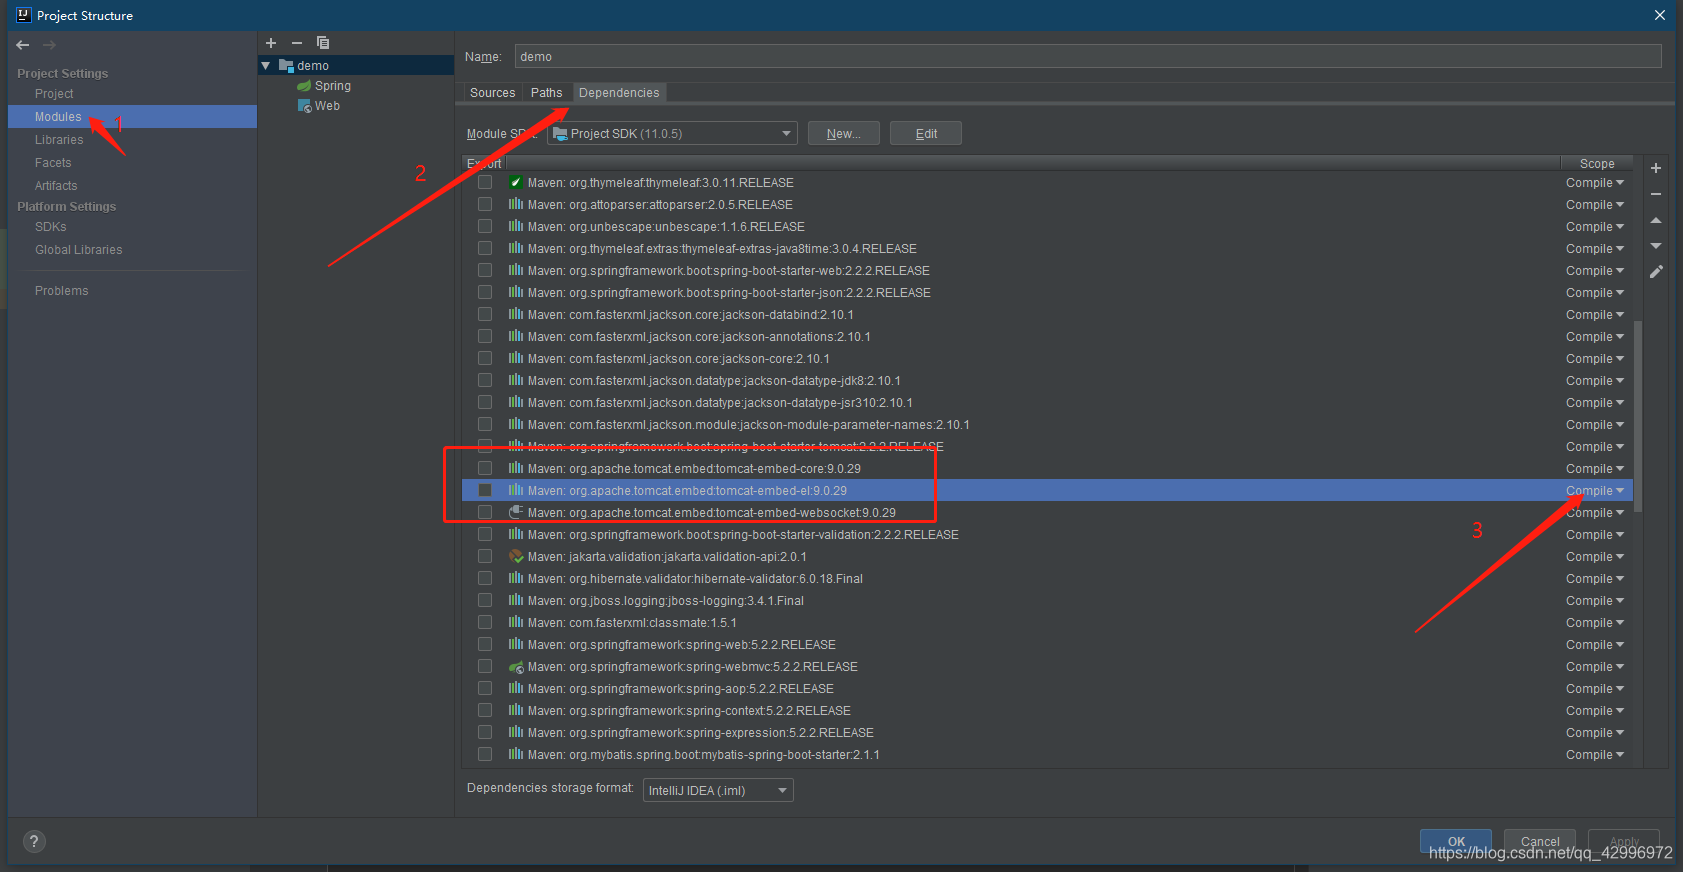Check the export box for jackson-databind:2.10.1

pyautogui.click(x=485, y=315)
